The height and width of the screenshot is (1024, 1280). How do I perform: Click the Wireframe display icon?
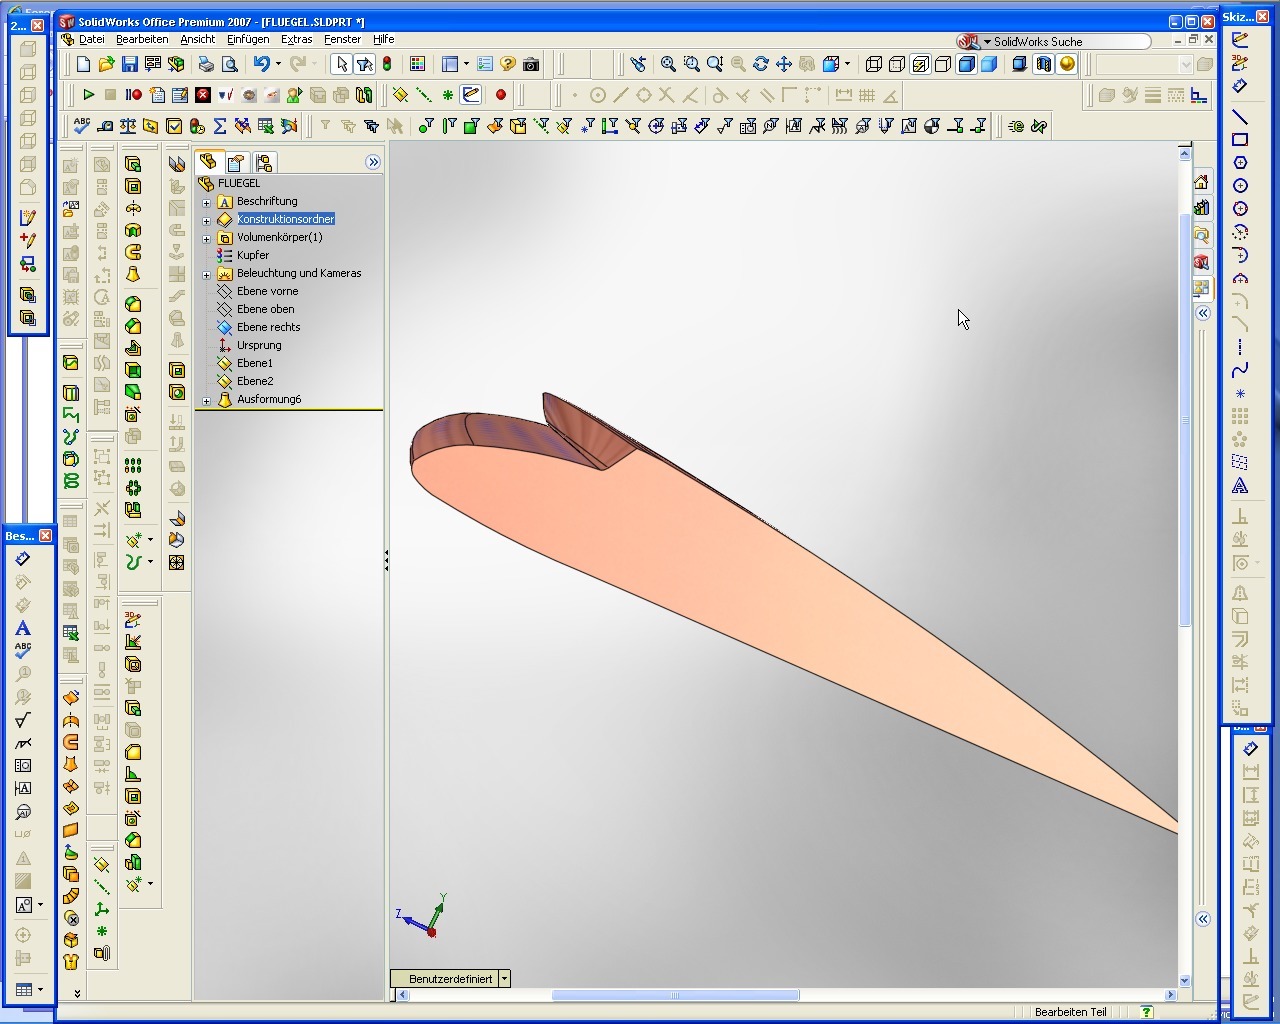[x=873, y=64]
